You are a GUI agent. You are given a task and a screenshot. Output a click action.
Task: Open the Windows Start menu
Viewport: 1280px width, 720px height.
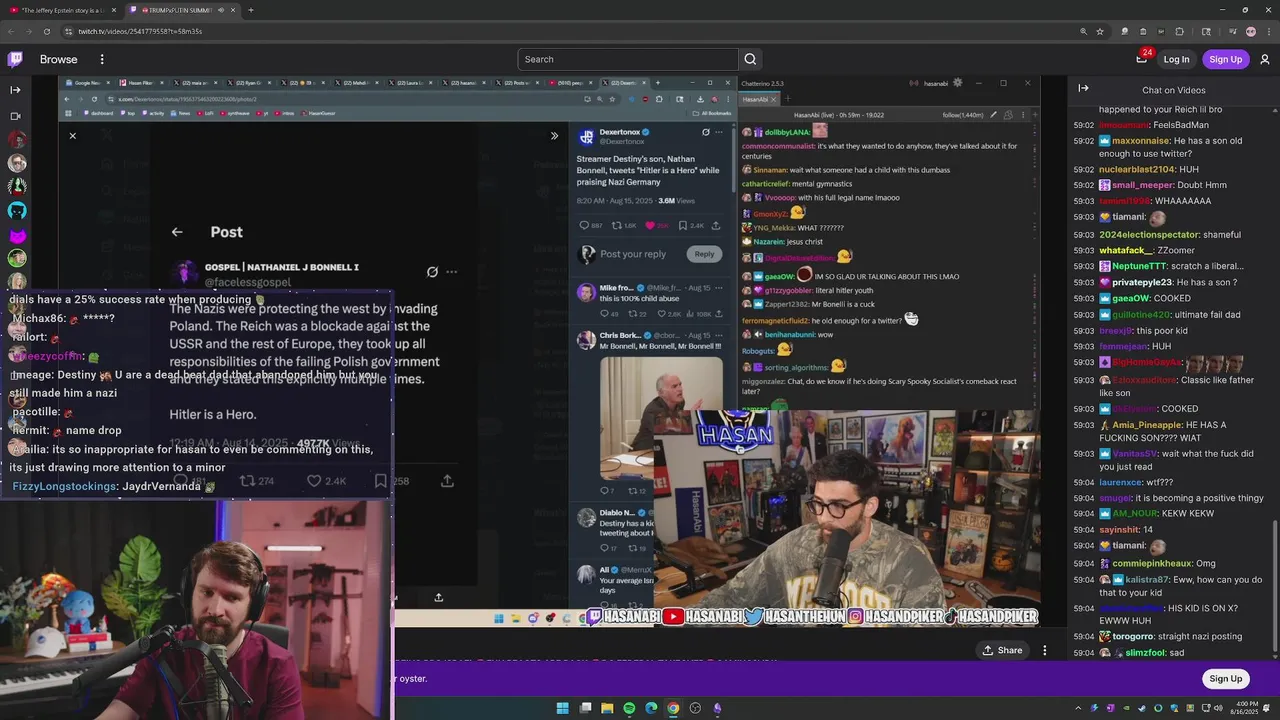(x=562, y=708)
